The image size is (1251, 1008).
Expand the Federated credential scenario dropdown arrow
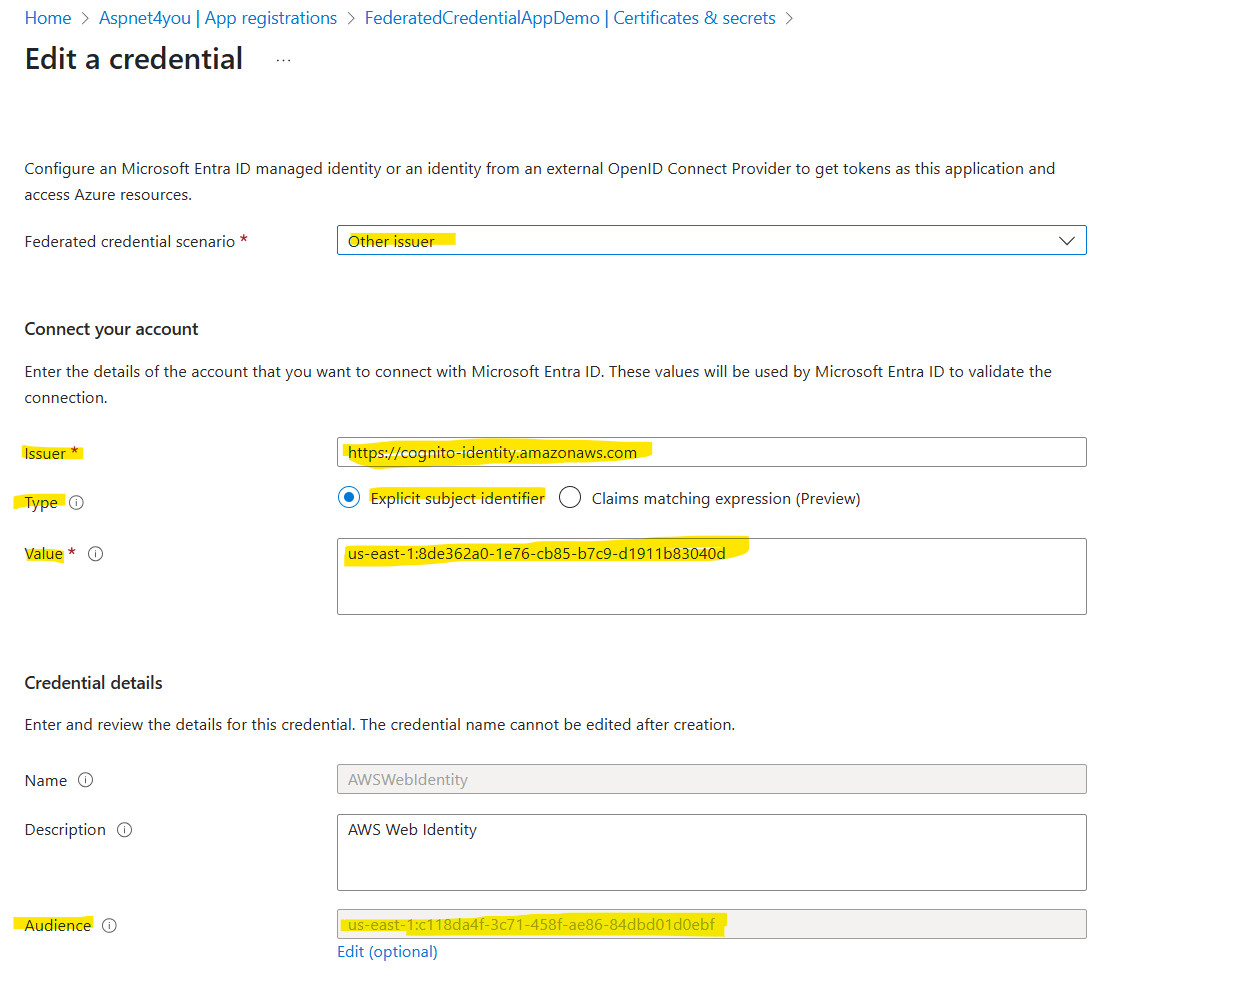click(1067, 241)
